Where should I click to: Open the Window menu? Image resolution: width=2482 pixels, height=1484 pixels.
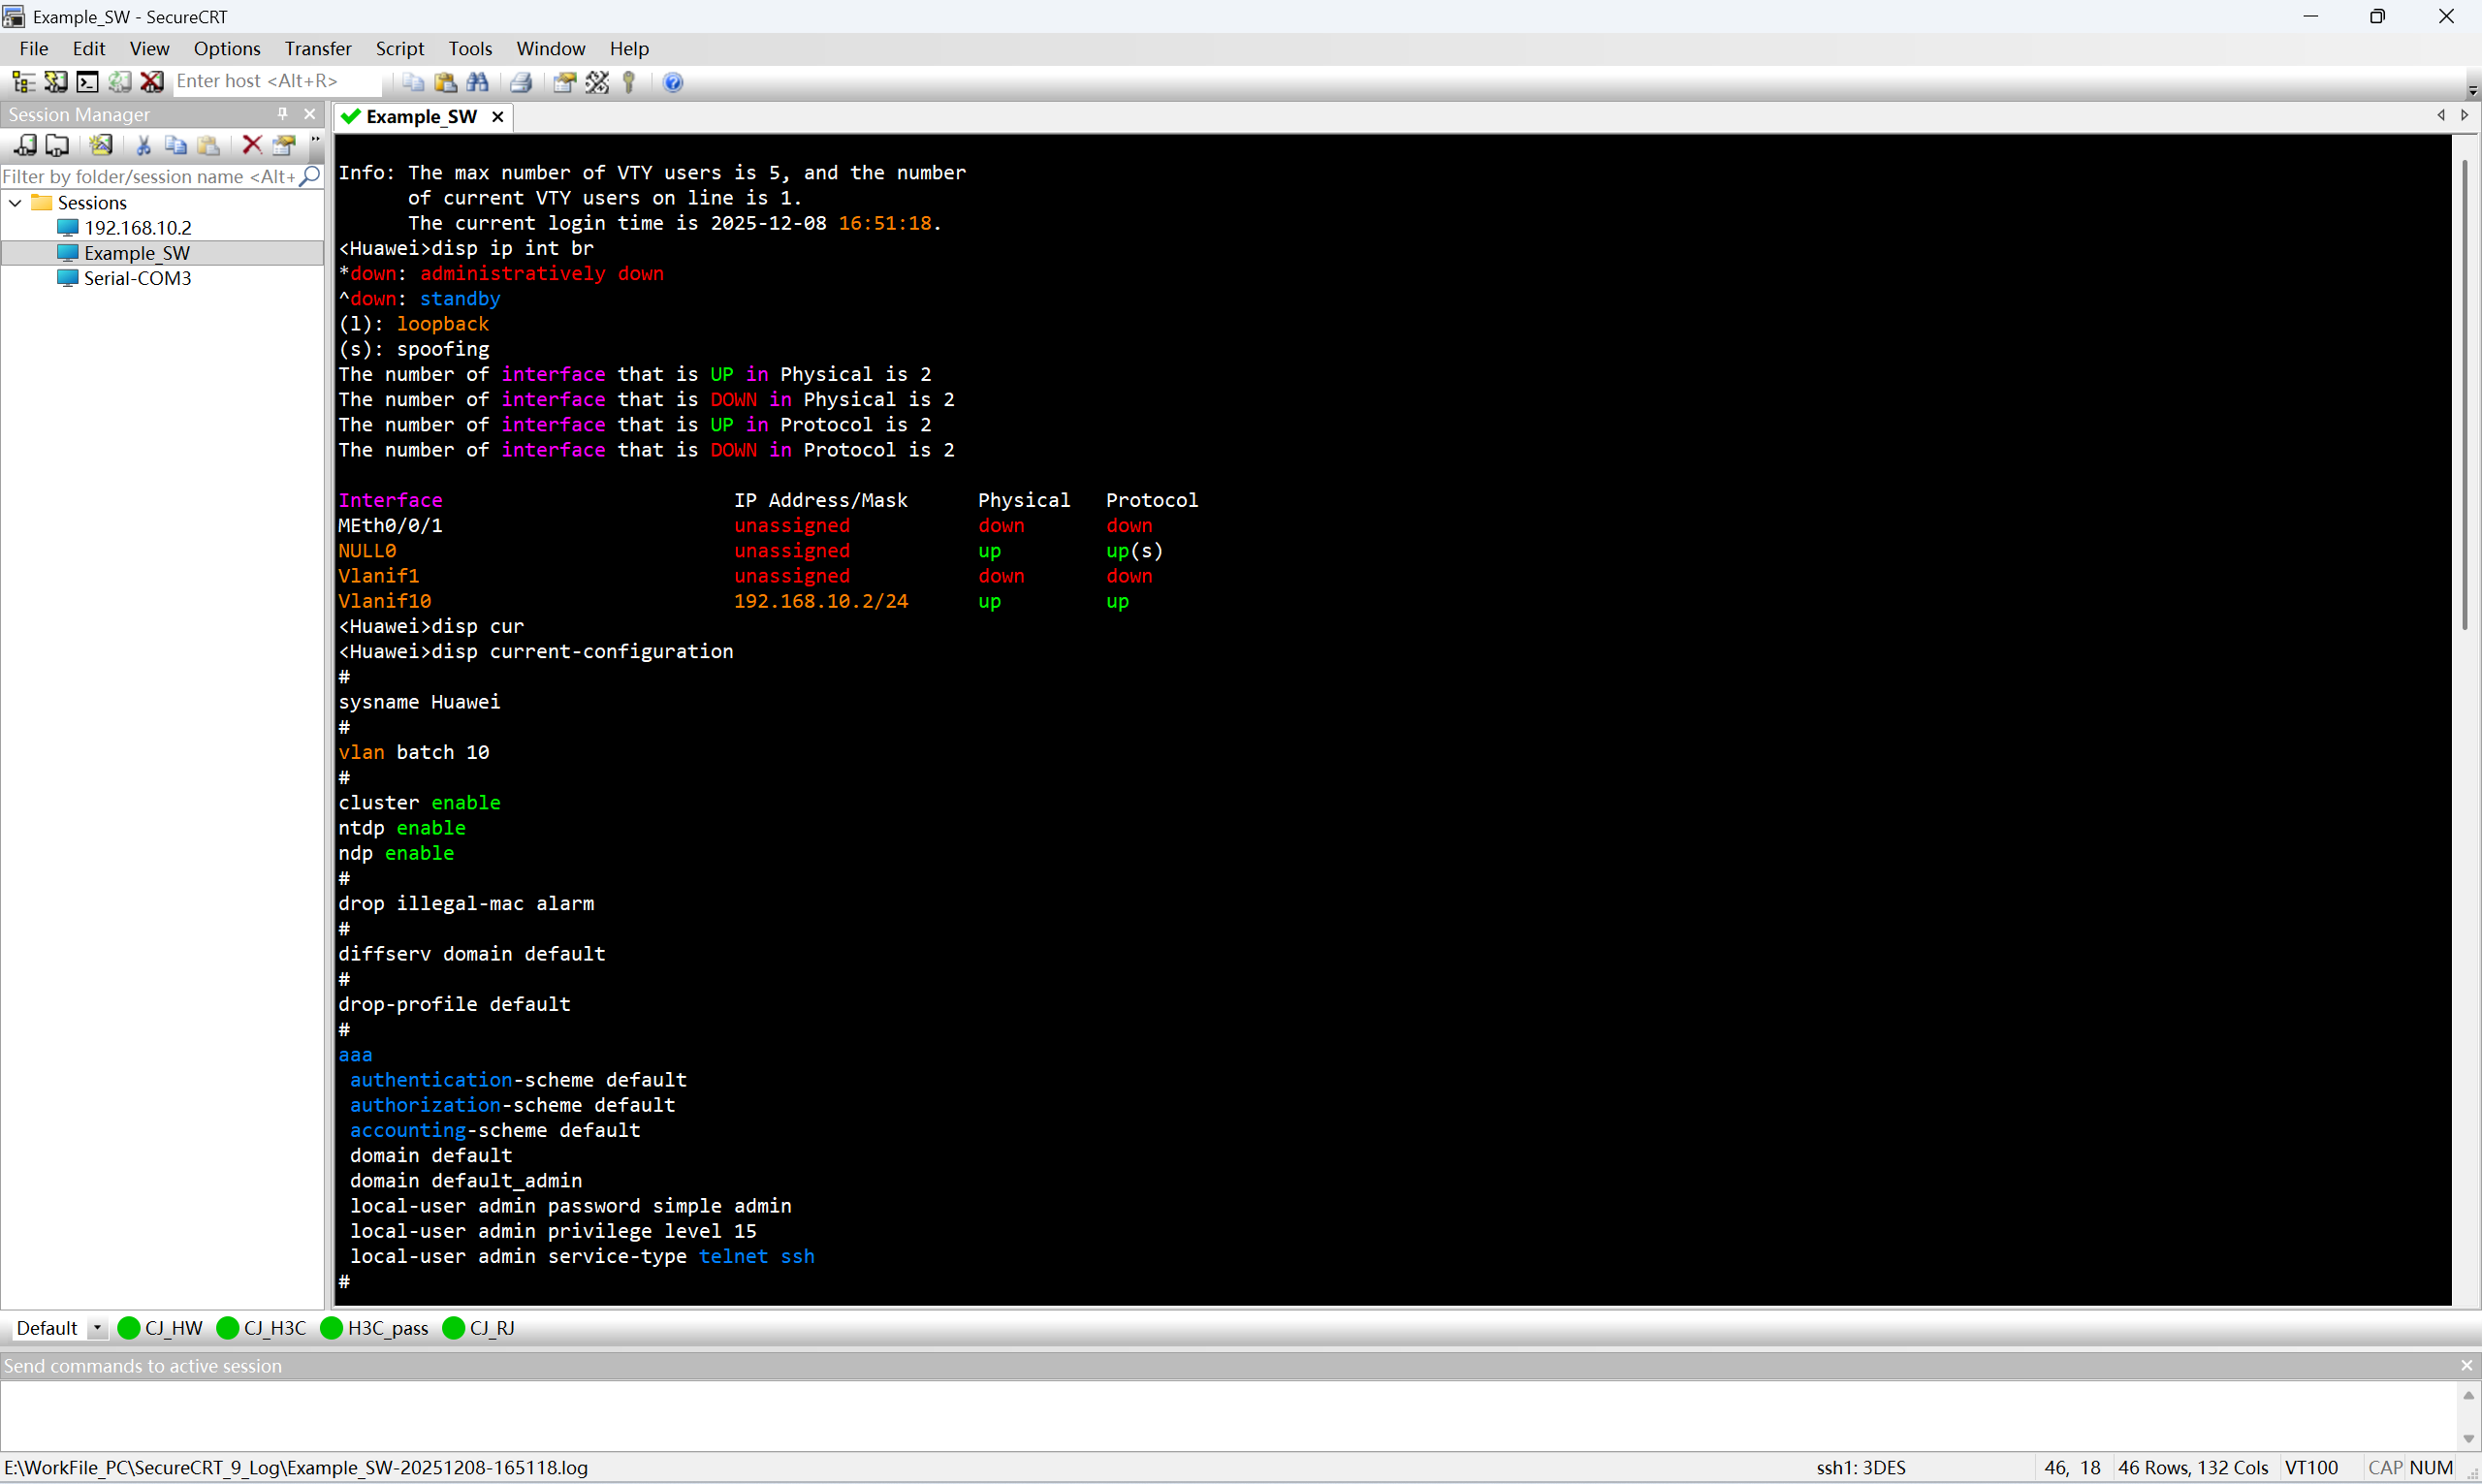[551, 48]
